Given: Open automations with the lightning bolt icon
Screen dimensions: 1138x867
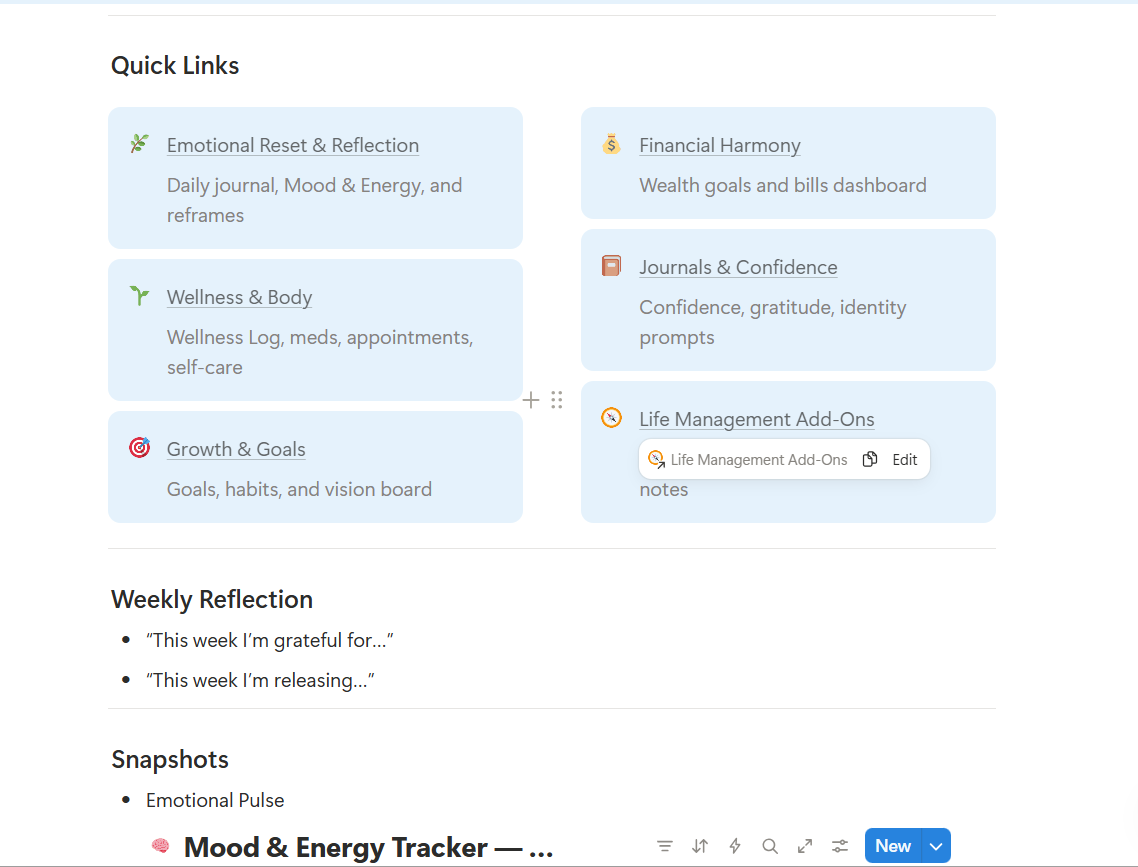Looking at the screenshot, I should pyautogui.click(x=735, y=846).
